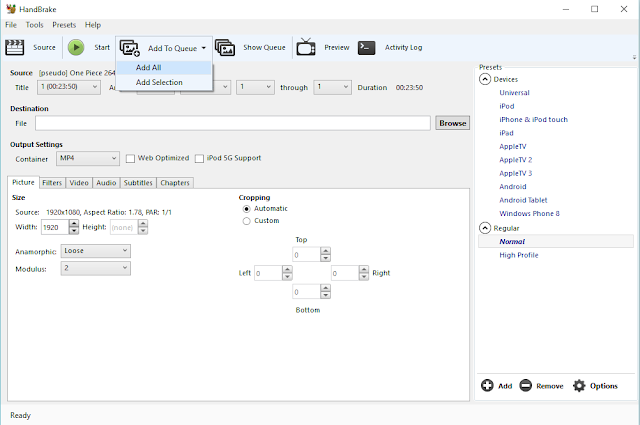The image size is (640, 425).
Task: Open the Add To Queue dropdown arrow
Action: 204,48
